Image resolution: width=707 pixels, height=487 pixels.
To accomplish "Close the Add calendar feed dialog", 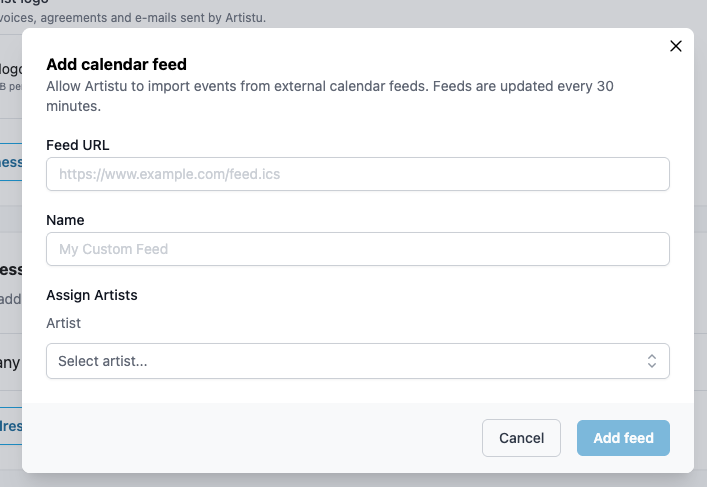I will tap(676, 46).
